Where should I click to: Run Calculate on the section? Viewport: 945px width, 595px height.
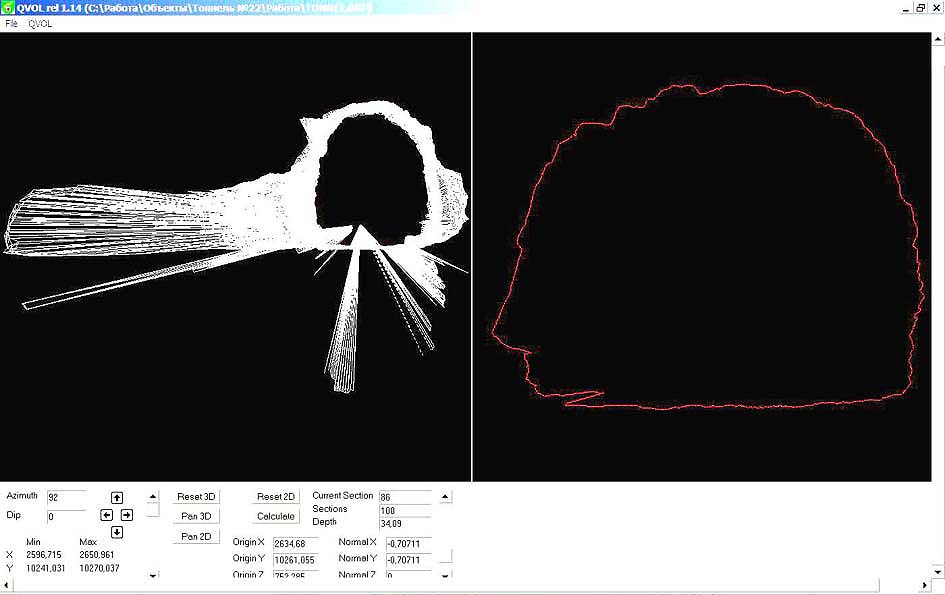pos(275,517)
